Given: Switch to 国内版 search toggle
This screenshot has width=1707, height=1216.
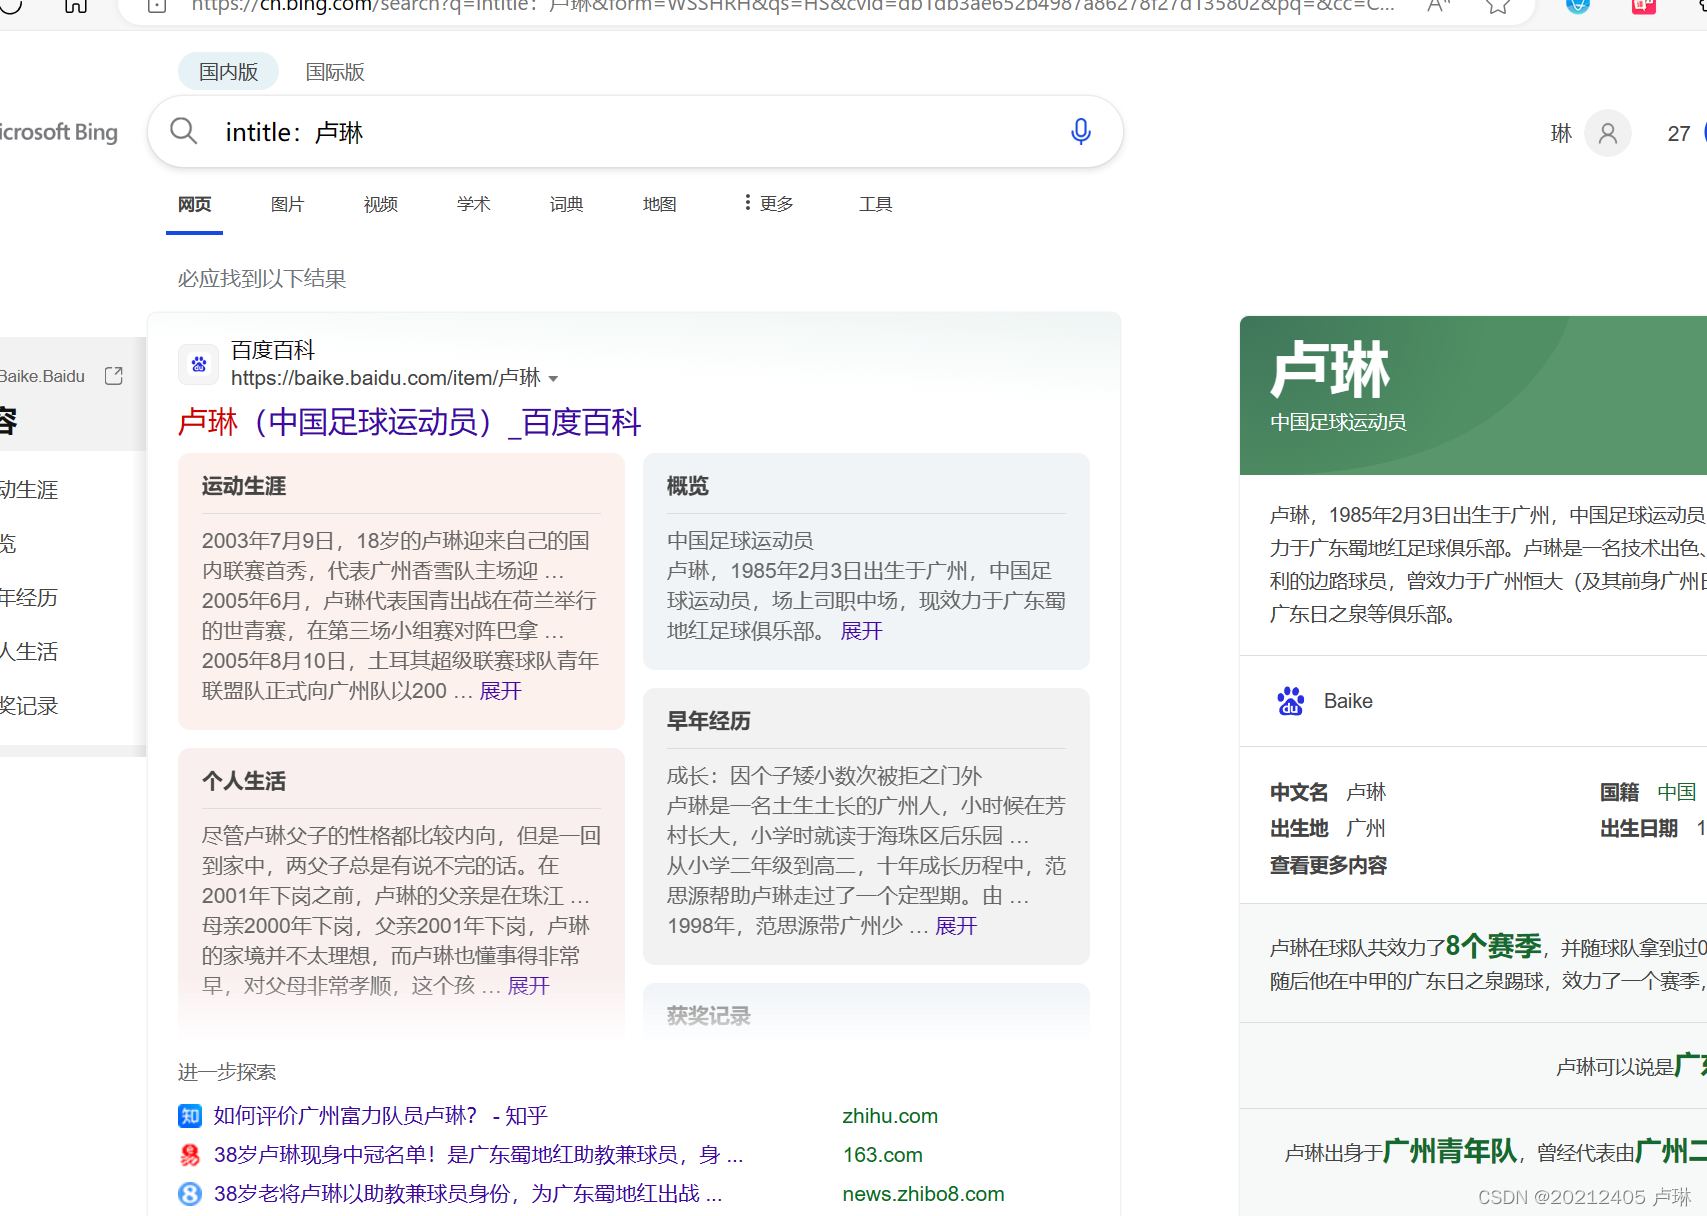Looking at the screenshot, I should click(x=228, y=72).
